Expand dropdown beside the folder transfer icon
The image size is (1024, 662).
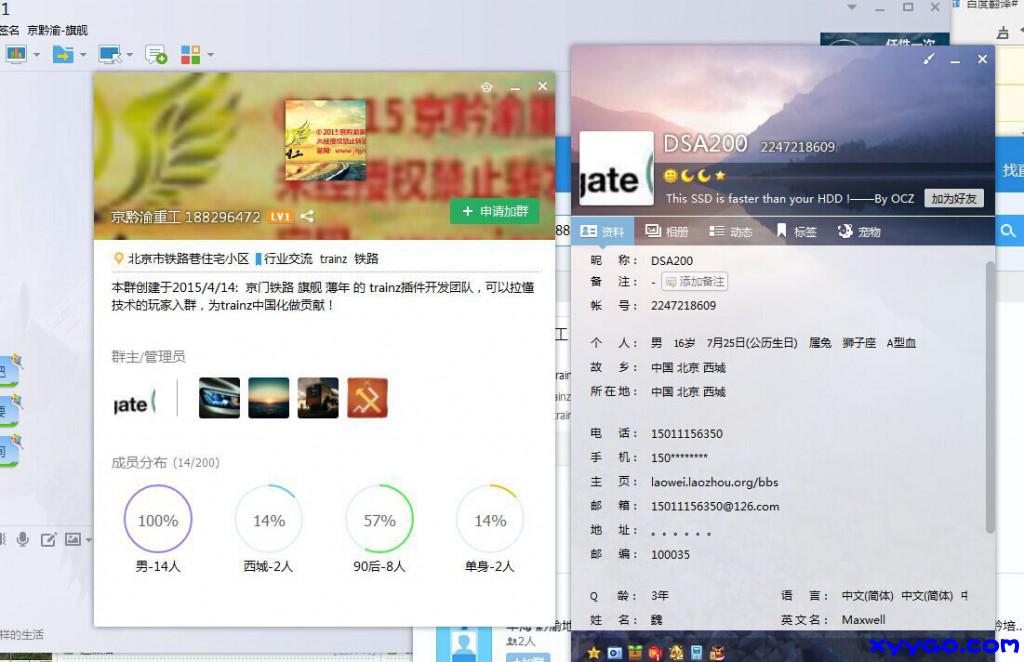(x=83, y=54)
